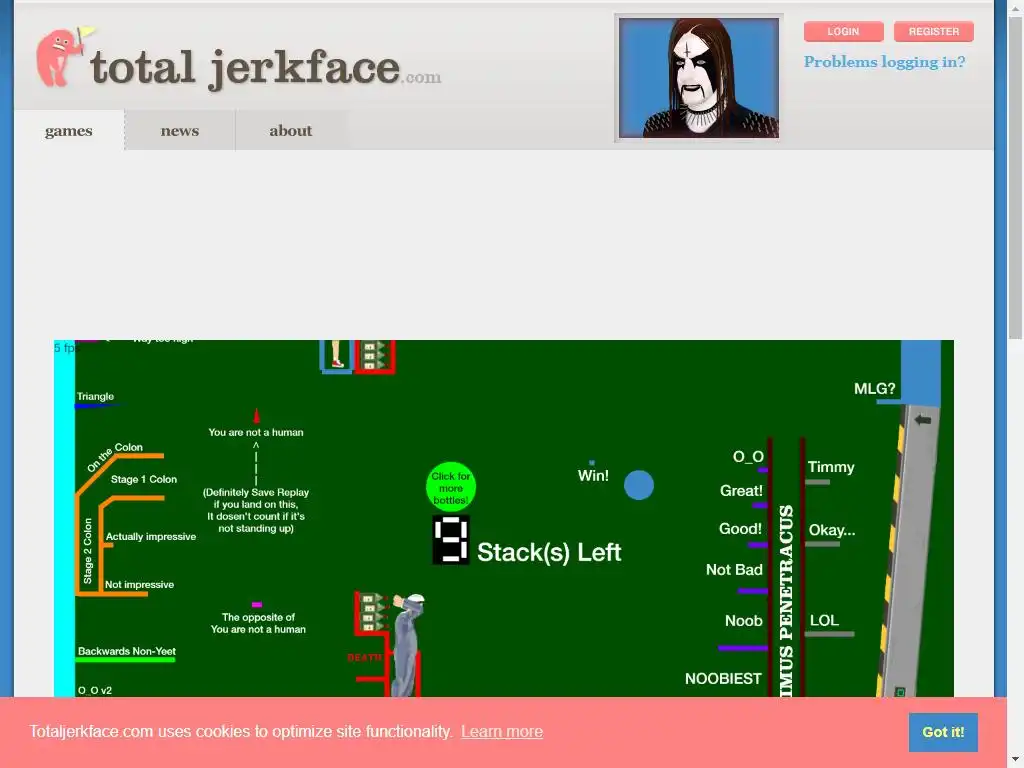The height and width of the screenshot is (768, 1024).
Task: Click the bottle stack beside the pilot
Action: pos(374,613)
